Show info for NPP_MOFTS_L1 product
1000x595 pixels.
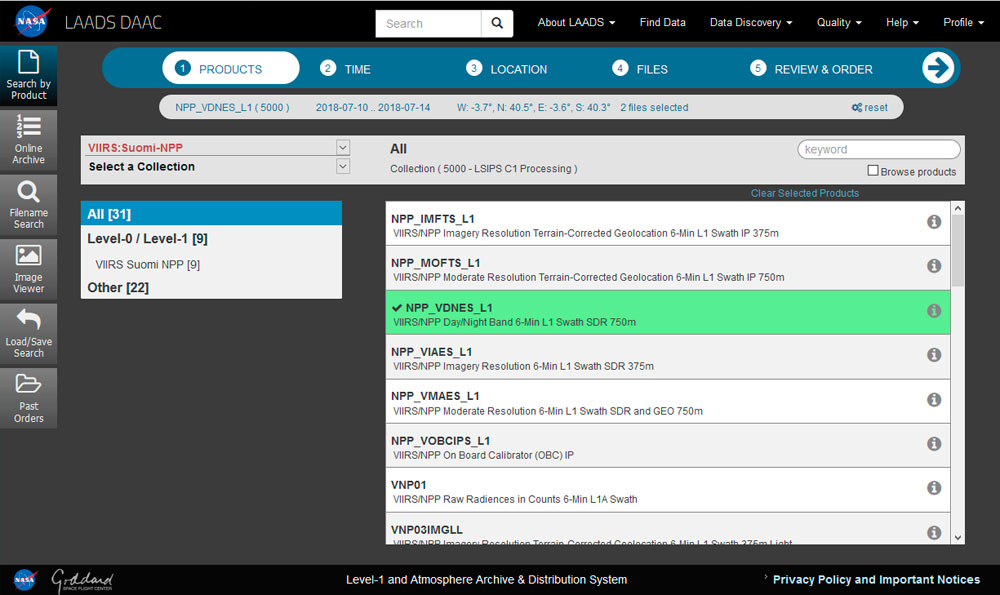point(934,265)
